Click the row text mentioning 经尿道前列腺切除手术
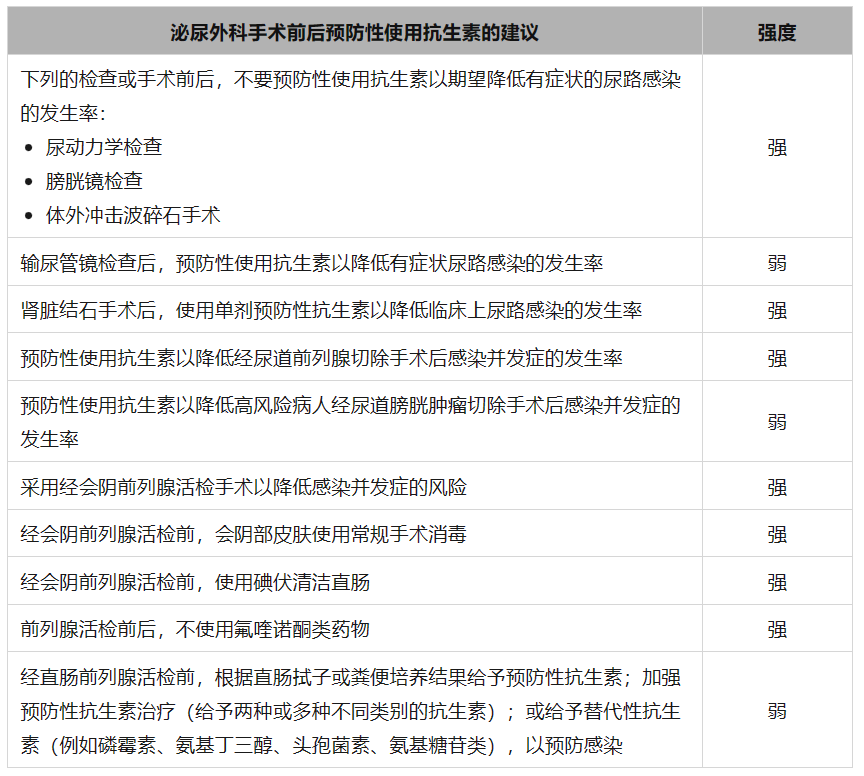This screenshot has height=776, width=864. (322, 358)
